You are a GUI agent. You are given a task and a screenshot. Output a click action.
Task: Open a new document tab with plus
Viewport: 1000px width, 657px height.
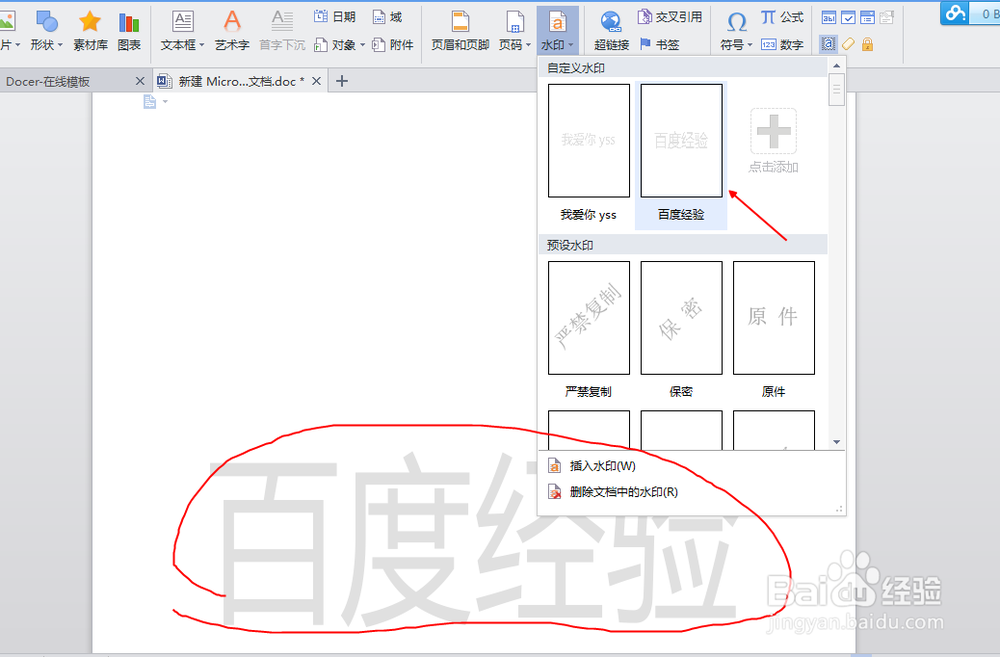(x=342, y=81)
